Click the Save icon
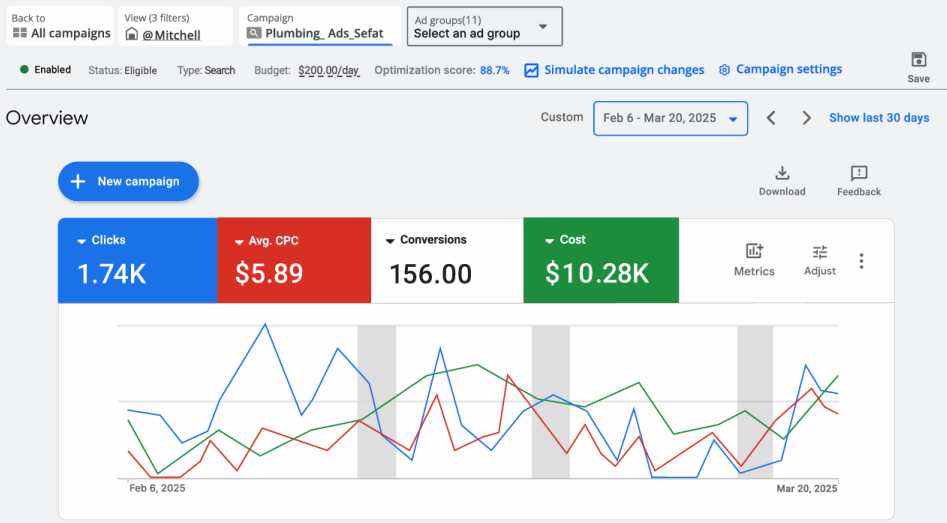947x523 pixels. click(x=918, y=61)
